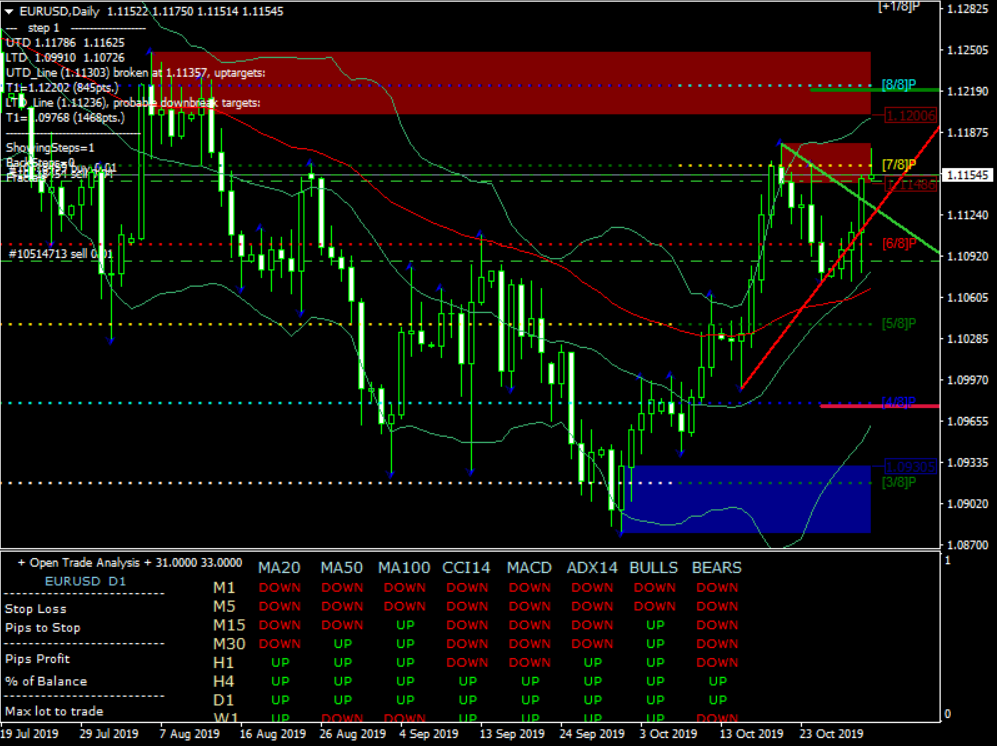Click the 'EURUSD D1' label in analysis panel
Viewport: 999px width, 746px height.
pos(85,582)
